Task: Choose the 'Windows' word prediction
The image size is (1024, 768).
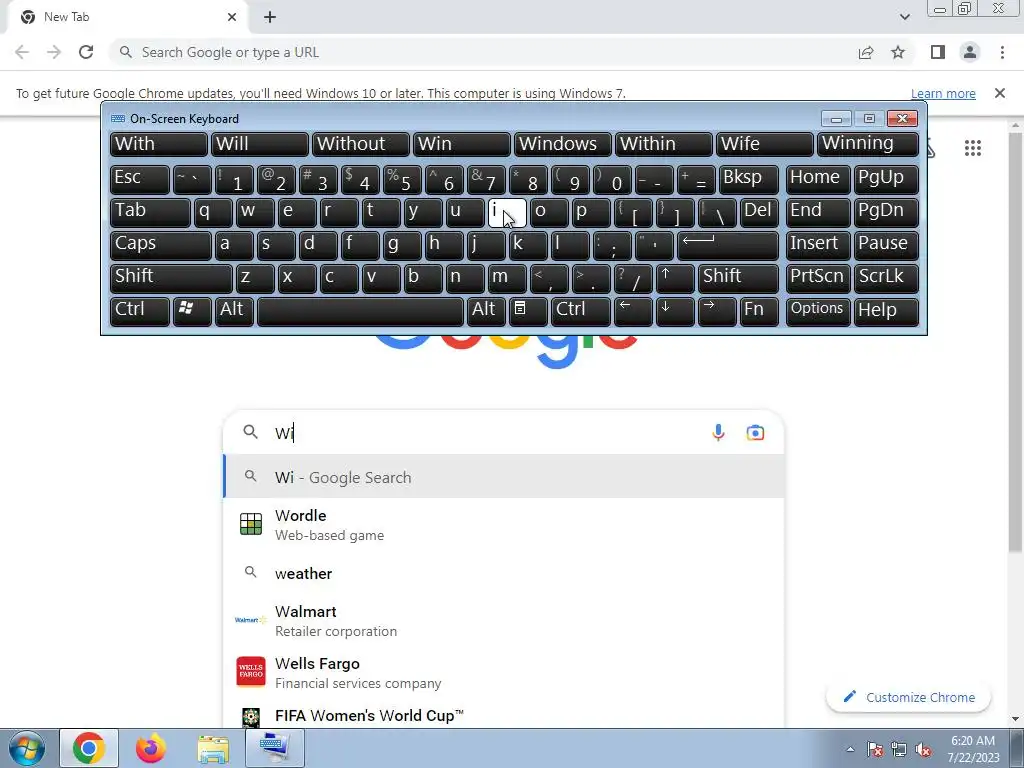Action: (562, 144)
